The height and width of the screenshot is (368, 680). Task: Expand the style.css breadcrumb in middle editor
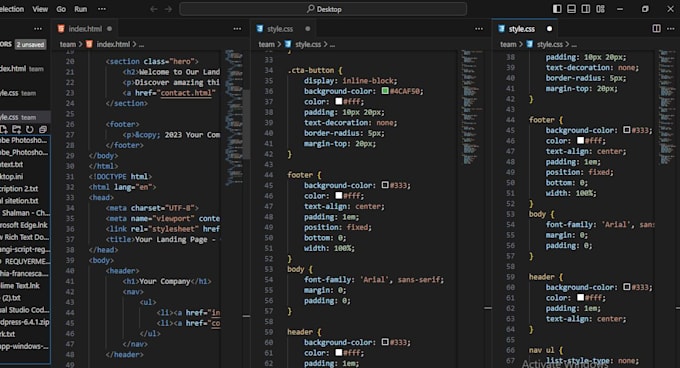pyautogui.click(x=308, y=44)
